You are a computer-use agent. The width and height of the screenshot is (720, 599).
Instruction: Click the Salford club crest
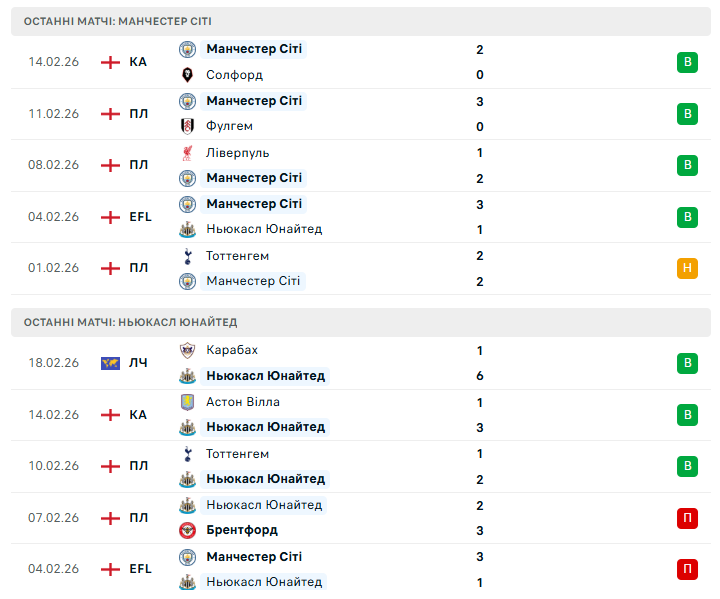click(x=187, y=75)
